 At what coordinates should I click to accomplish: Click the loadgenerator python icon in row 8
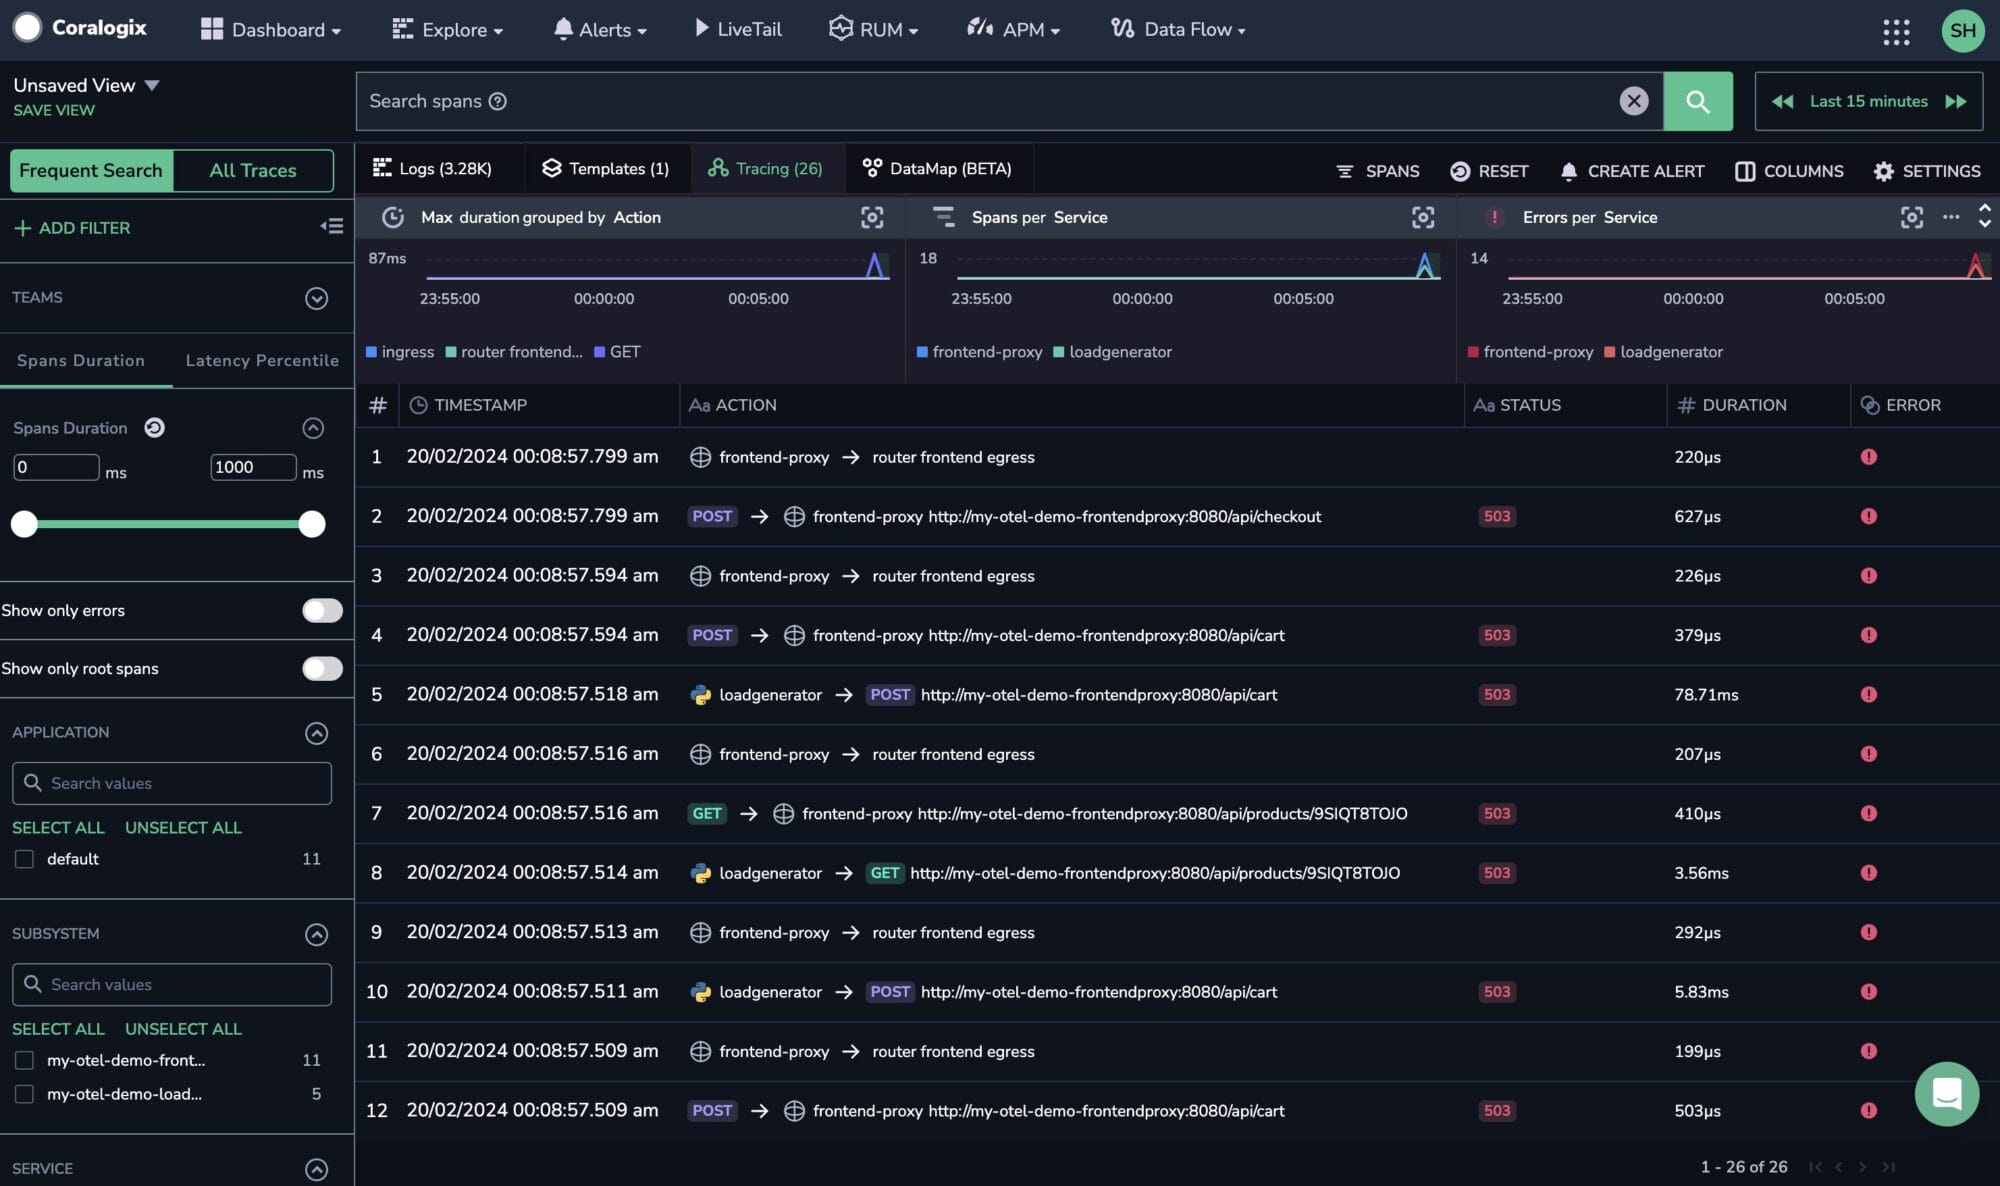(701, 873)
